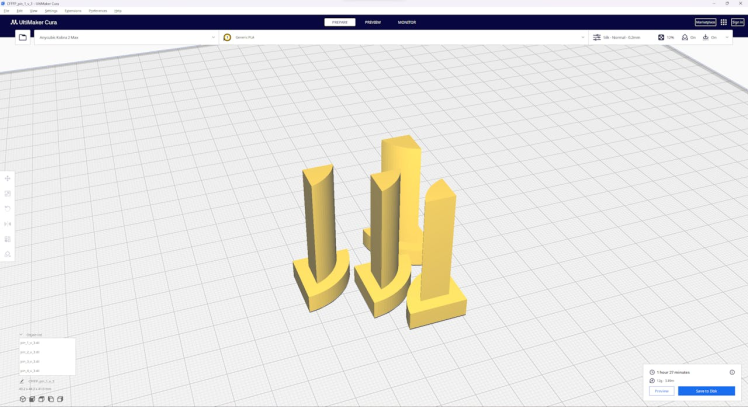
Task: Click the support status icon
Action: click(x=685, y=37)
